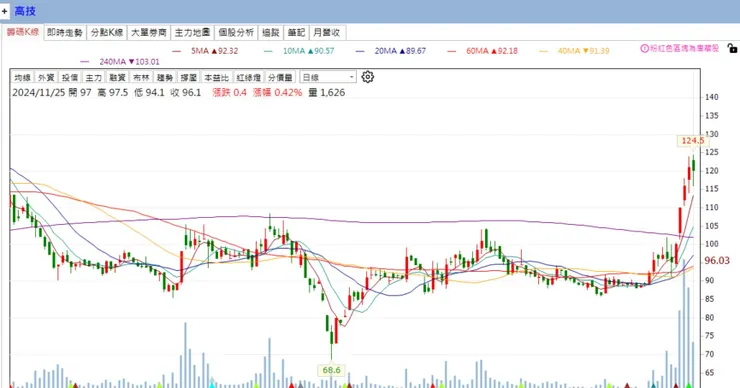Toggle the 趨勢 trend button
Viewport: 740px width, 388px height.
pyautogui.click(x=165, y=77)
